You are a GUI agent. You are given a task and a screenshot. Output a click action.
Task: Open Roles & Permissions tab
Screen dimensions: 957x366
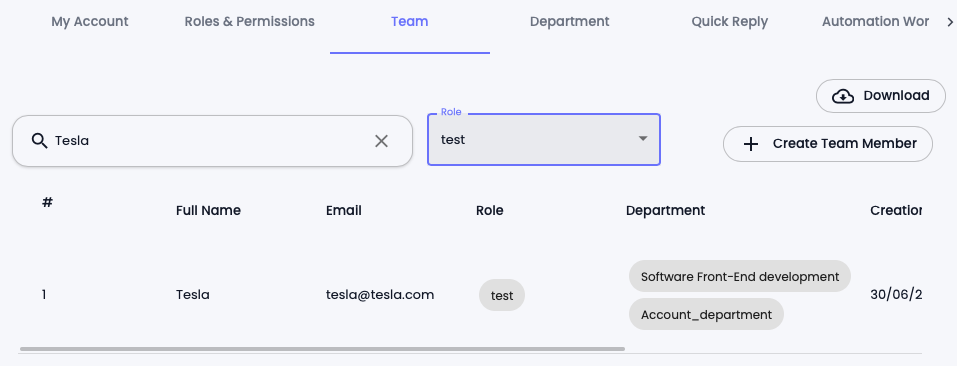250,21
